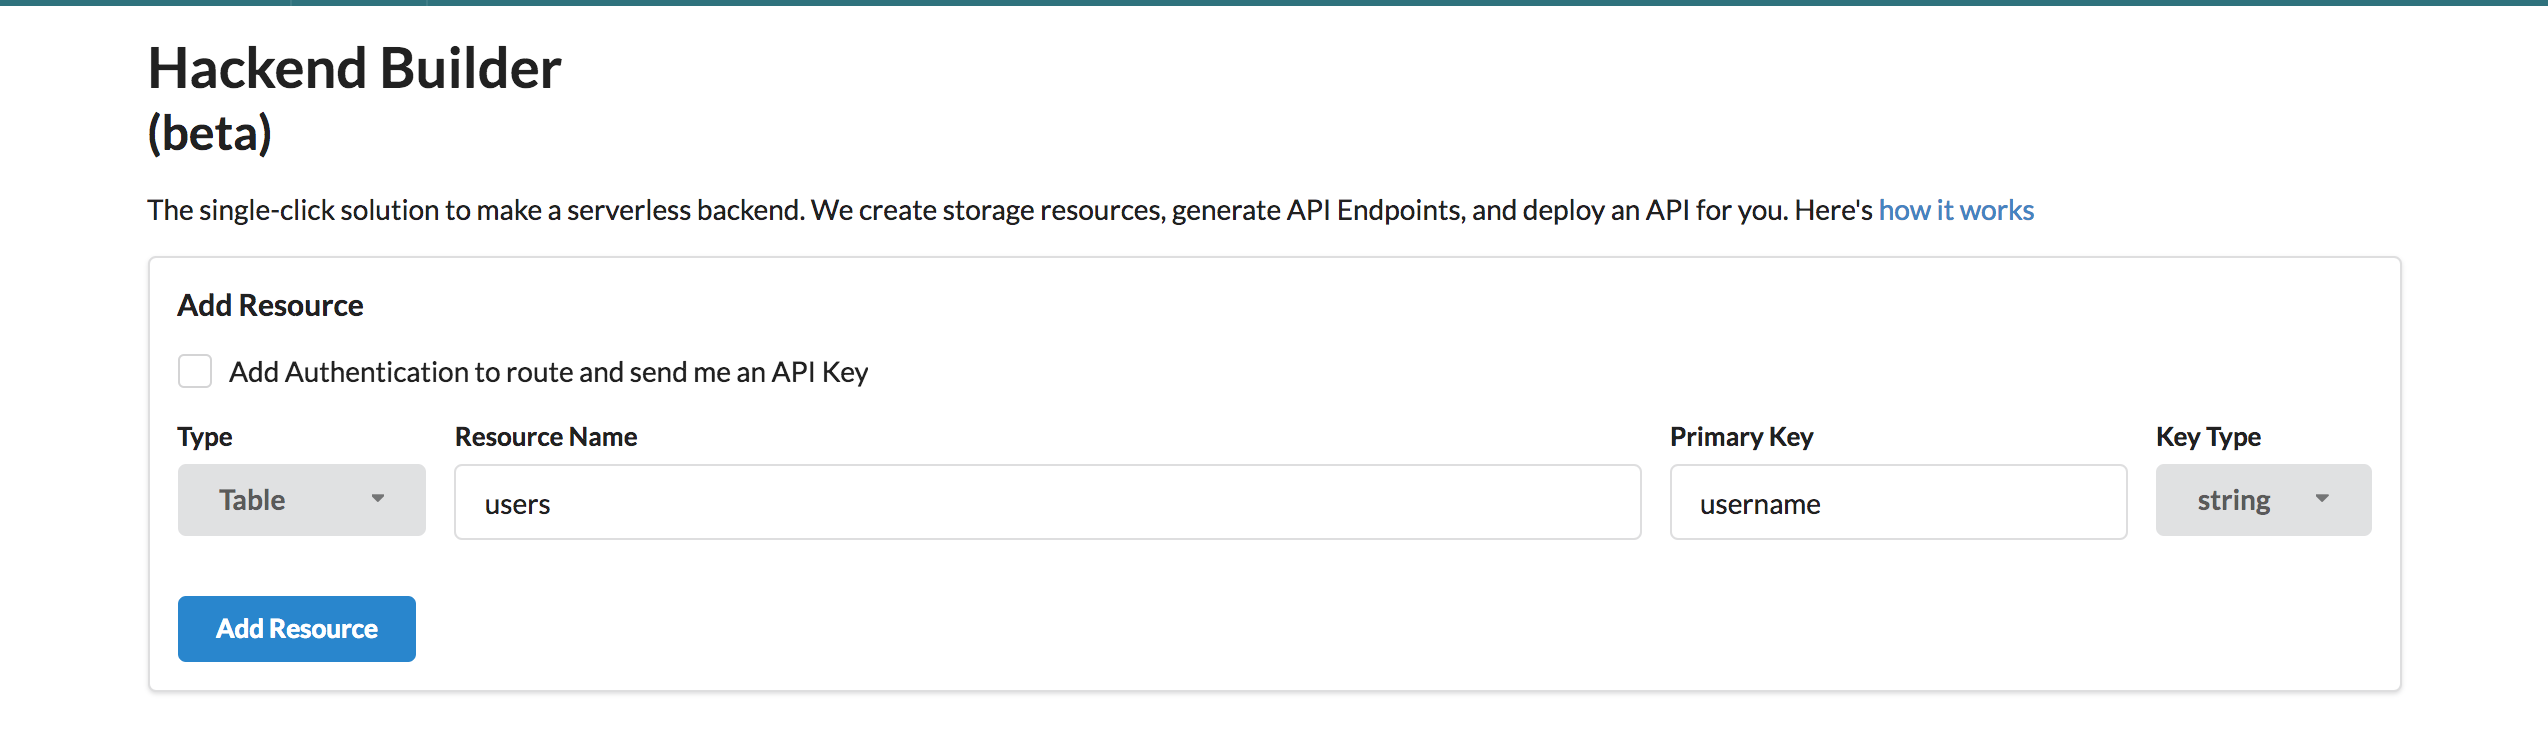Click the Hackend Builder page title
Image resolution: width=2548 pixels, height=748 pixels.
pyautogui.click(x=355, y=68)
